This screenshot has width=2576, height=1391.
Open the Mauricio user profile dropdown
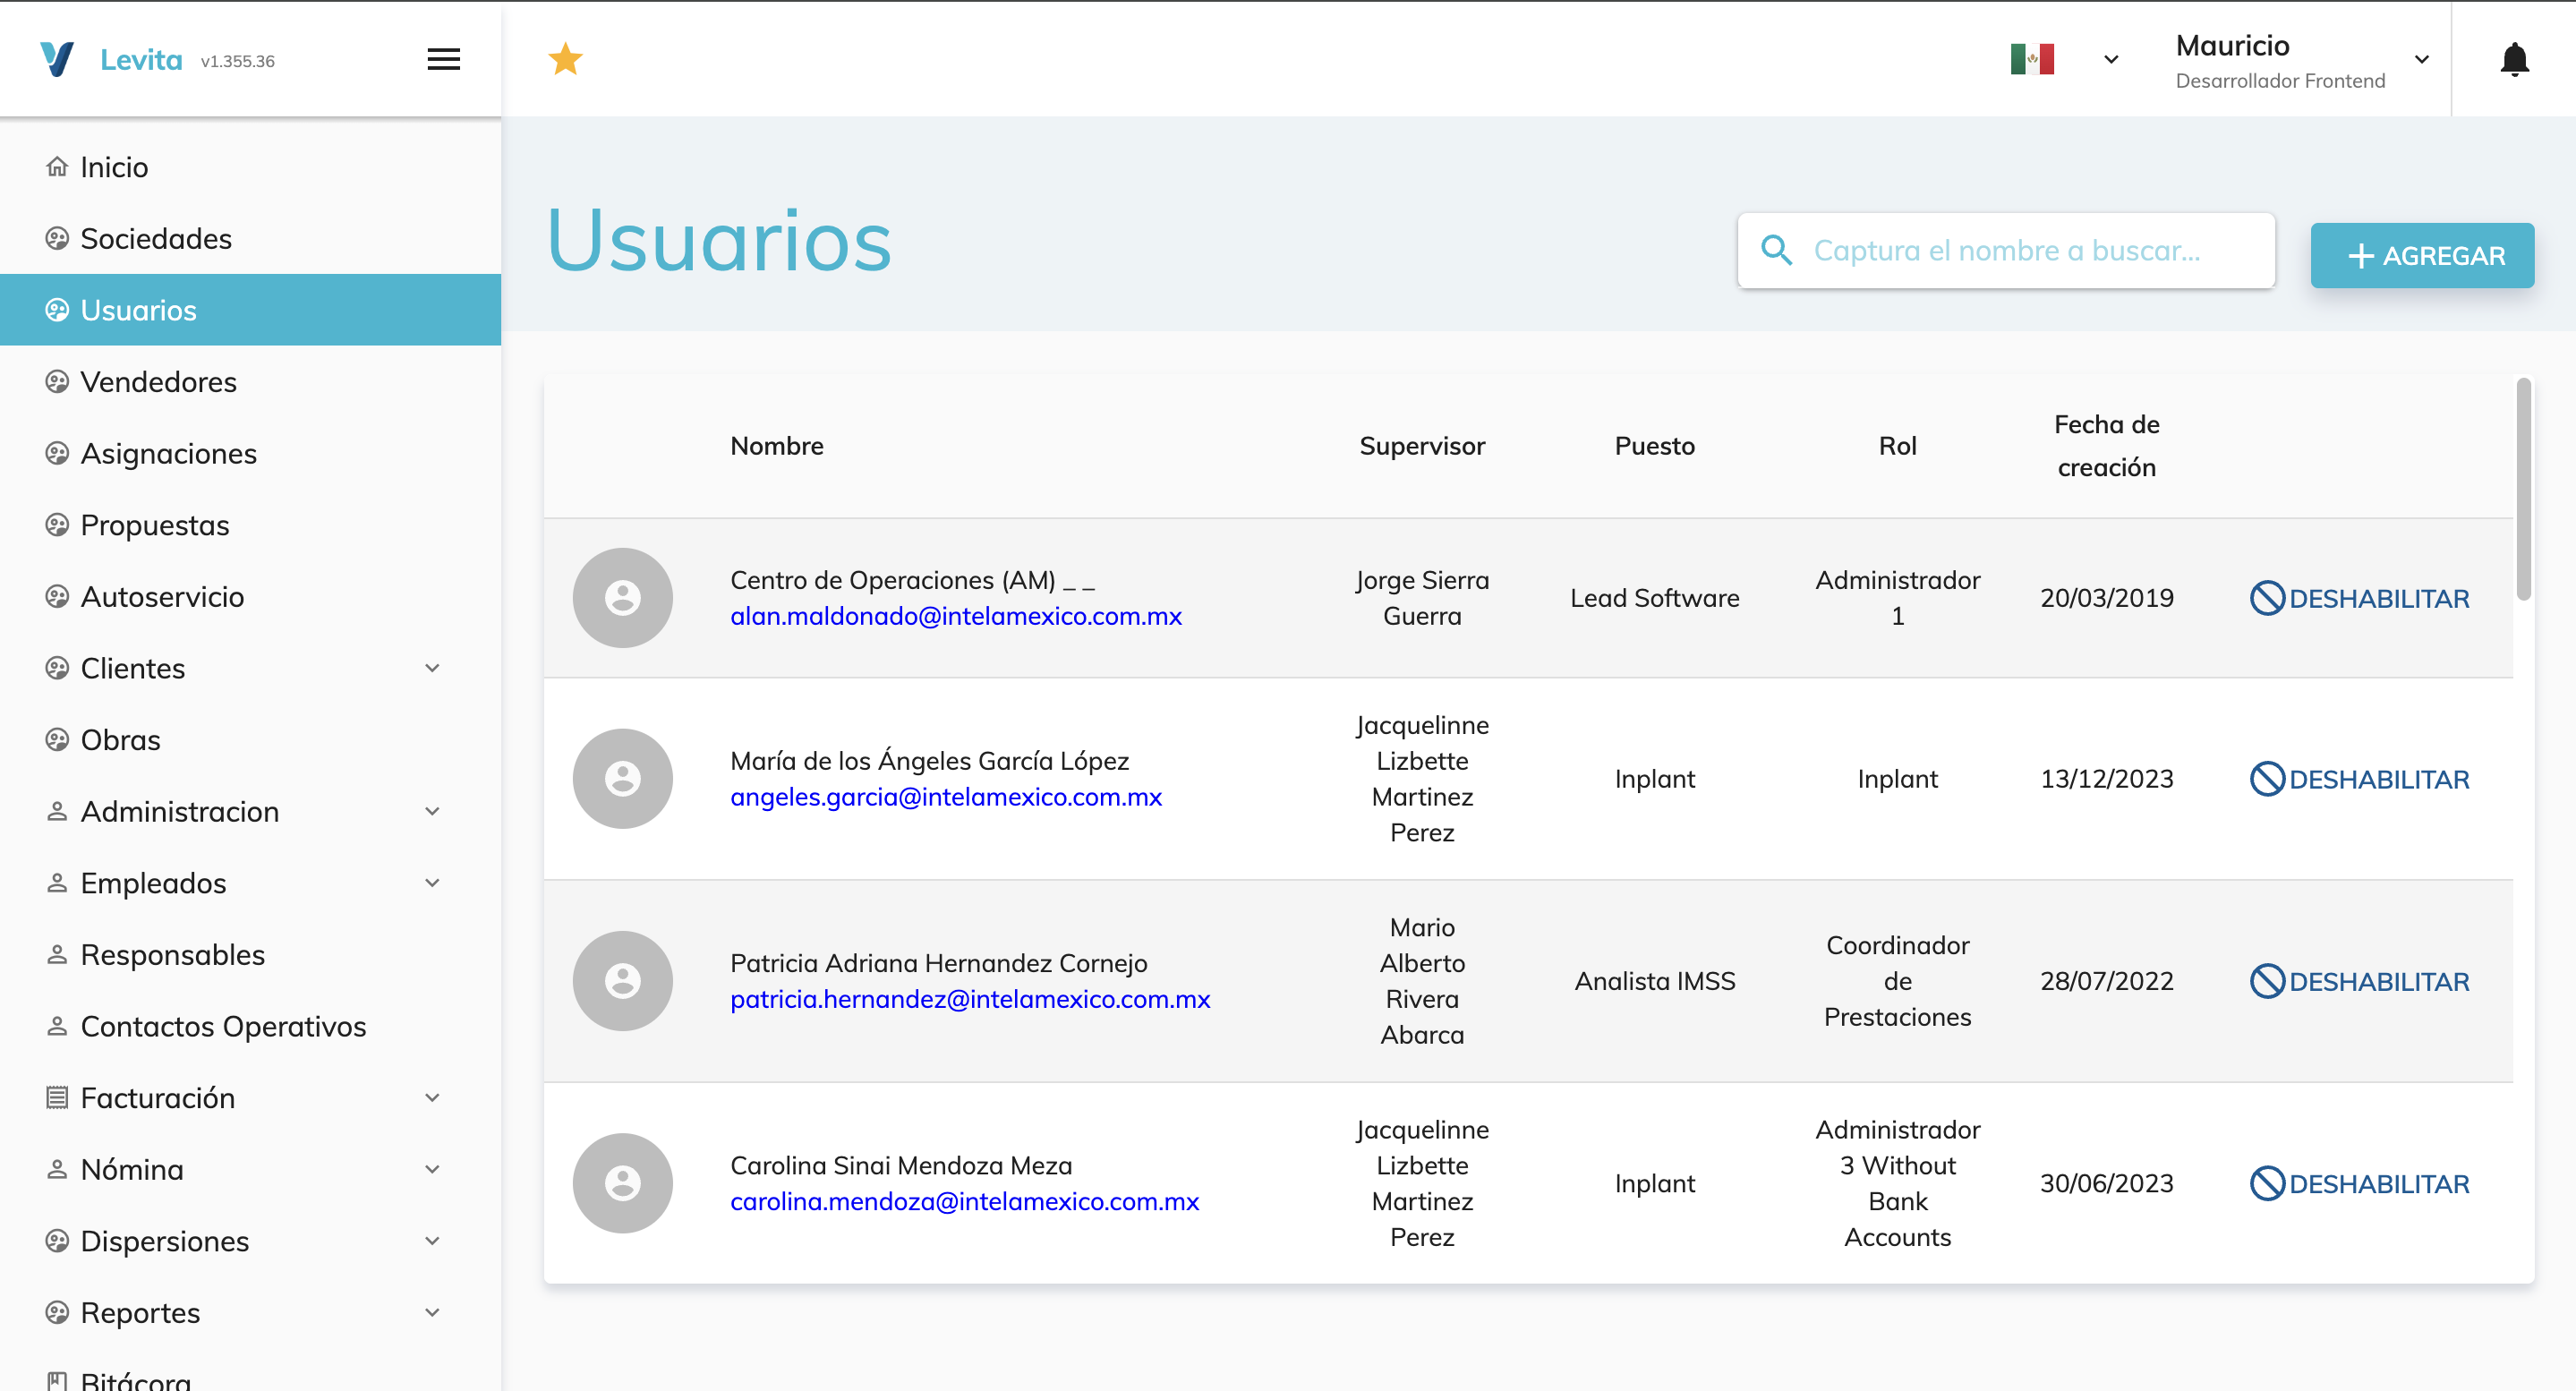click(2421, 60)
